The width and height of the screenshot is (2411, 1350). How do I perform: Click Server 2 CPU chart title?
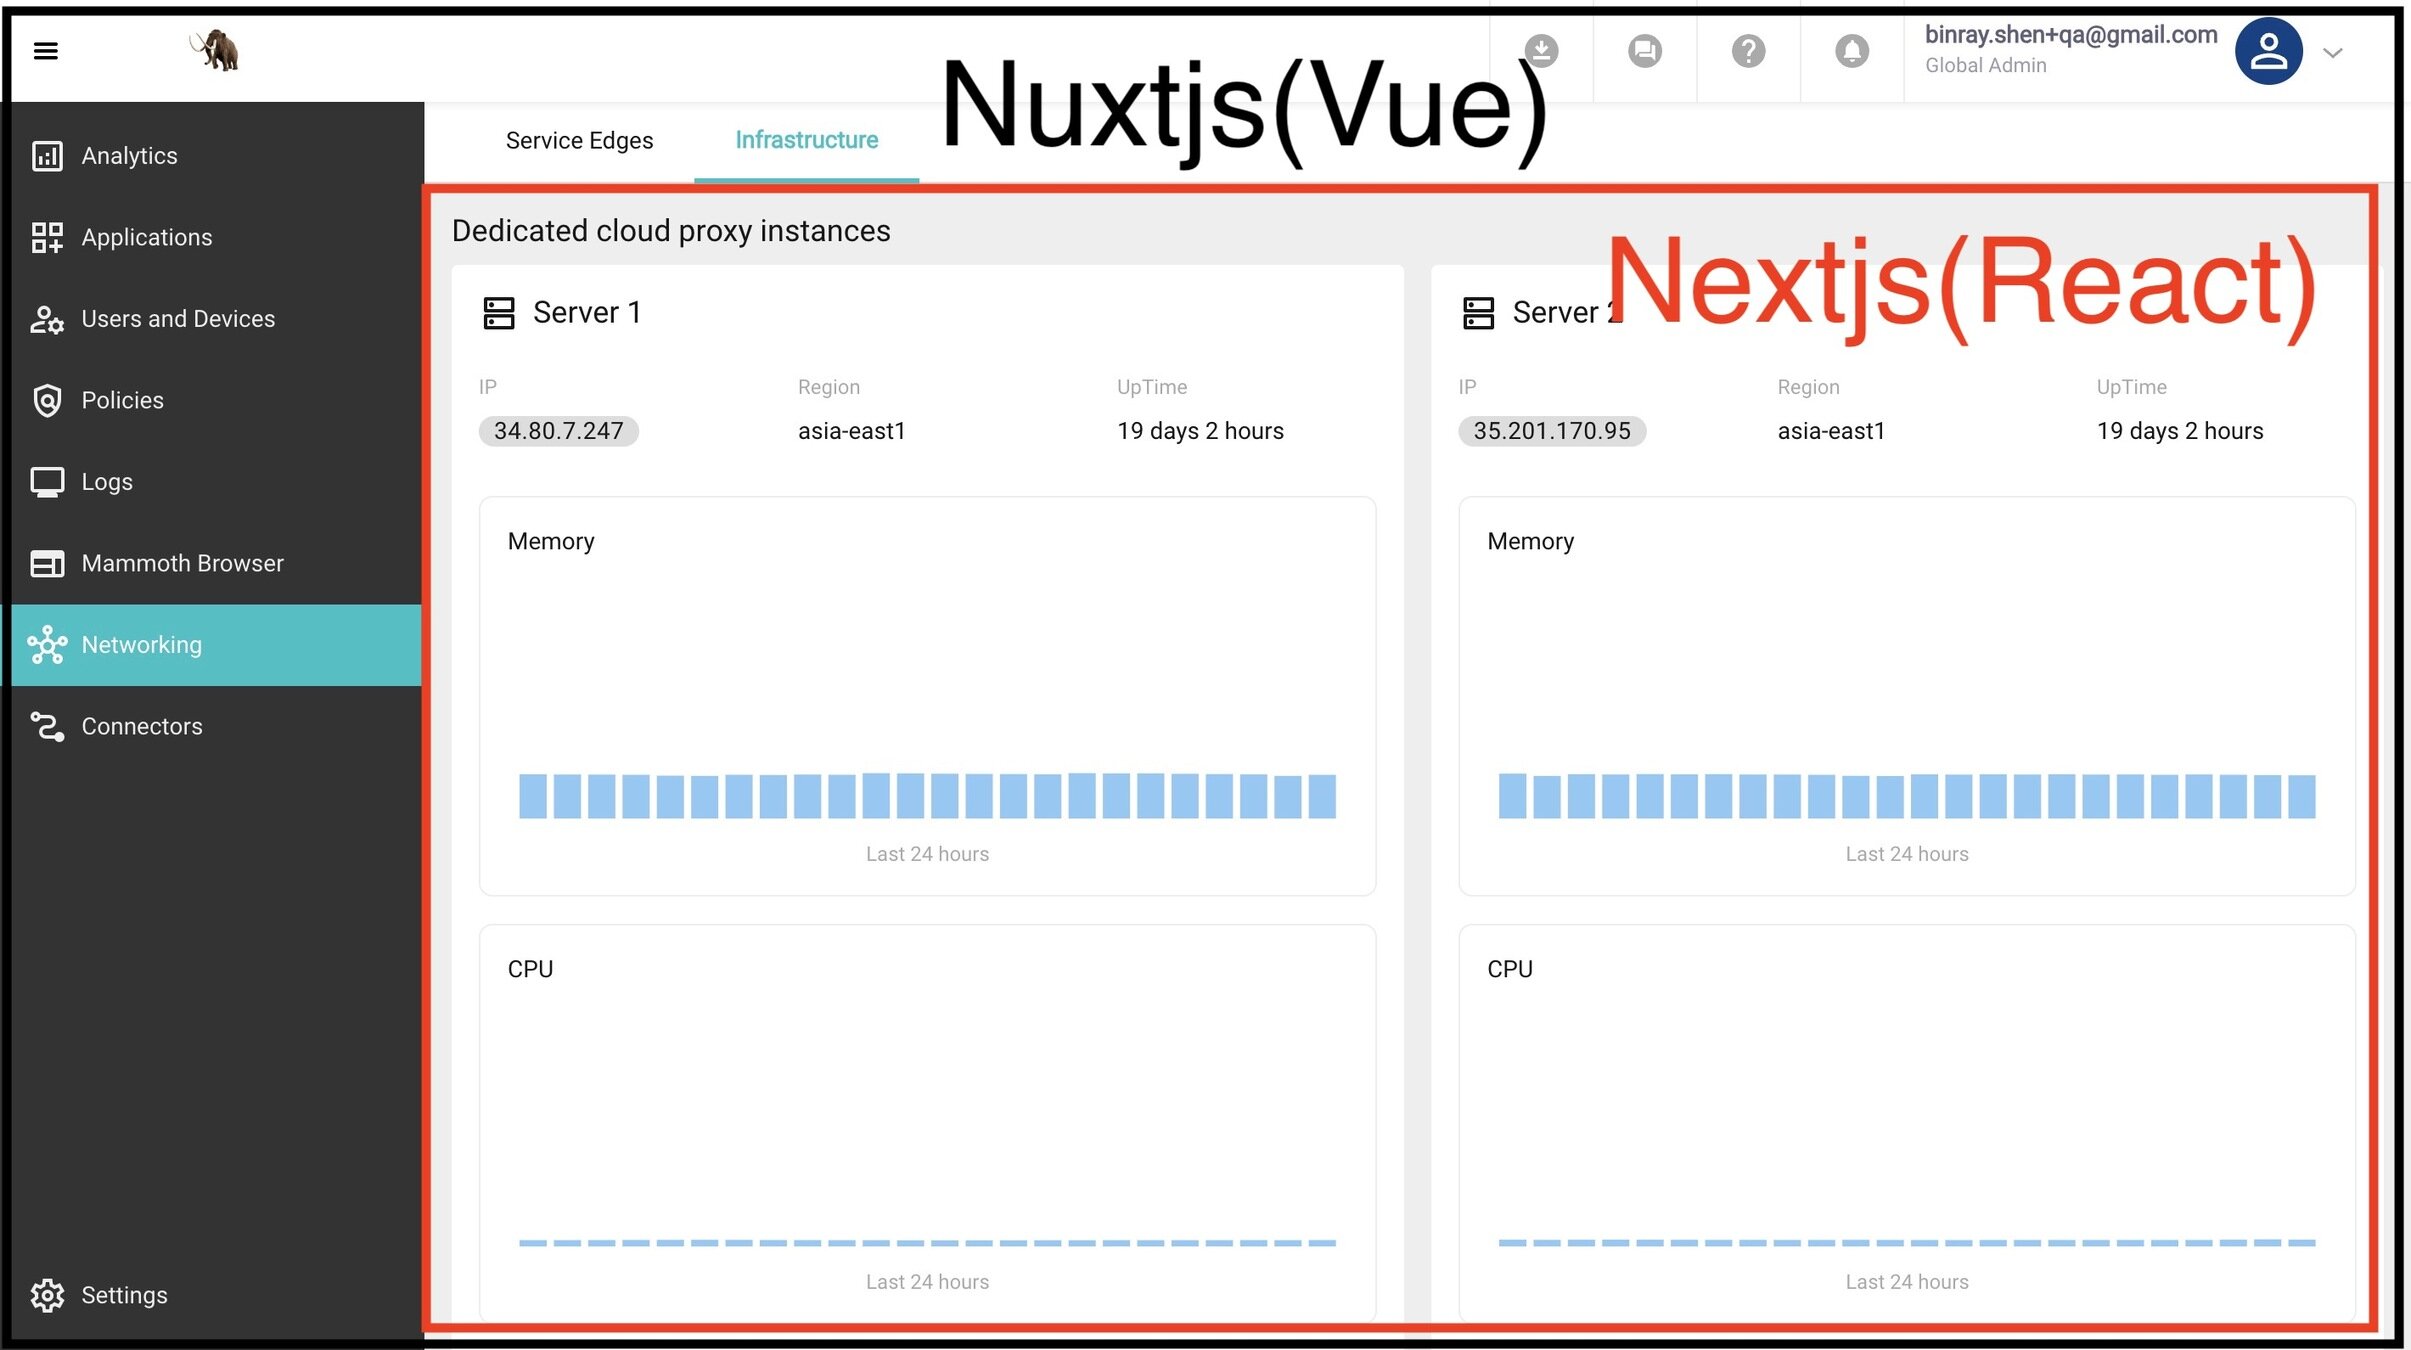pos(1510,970)
